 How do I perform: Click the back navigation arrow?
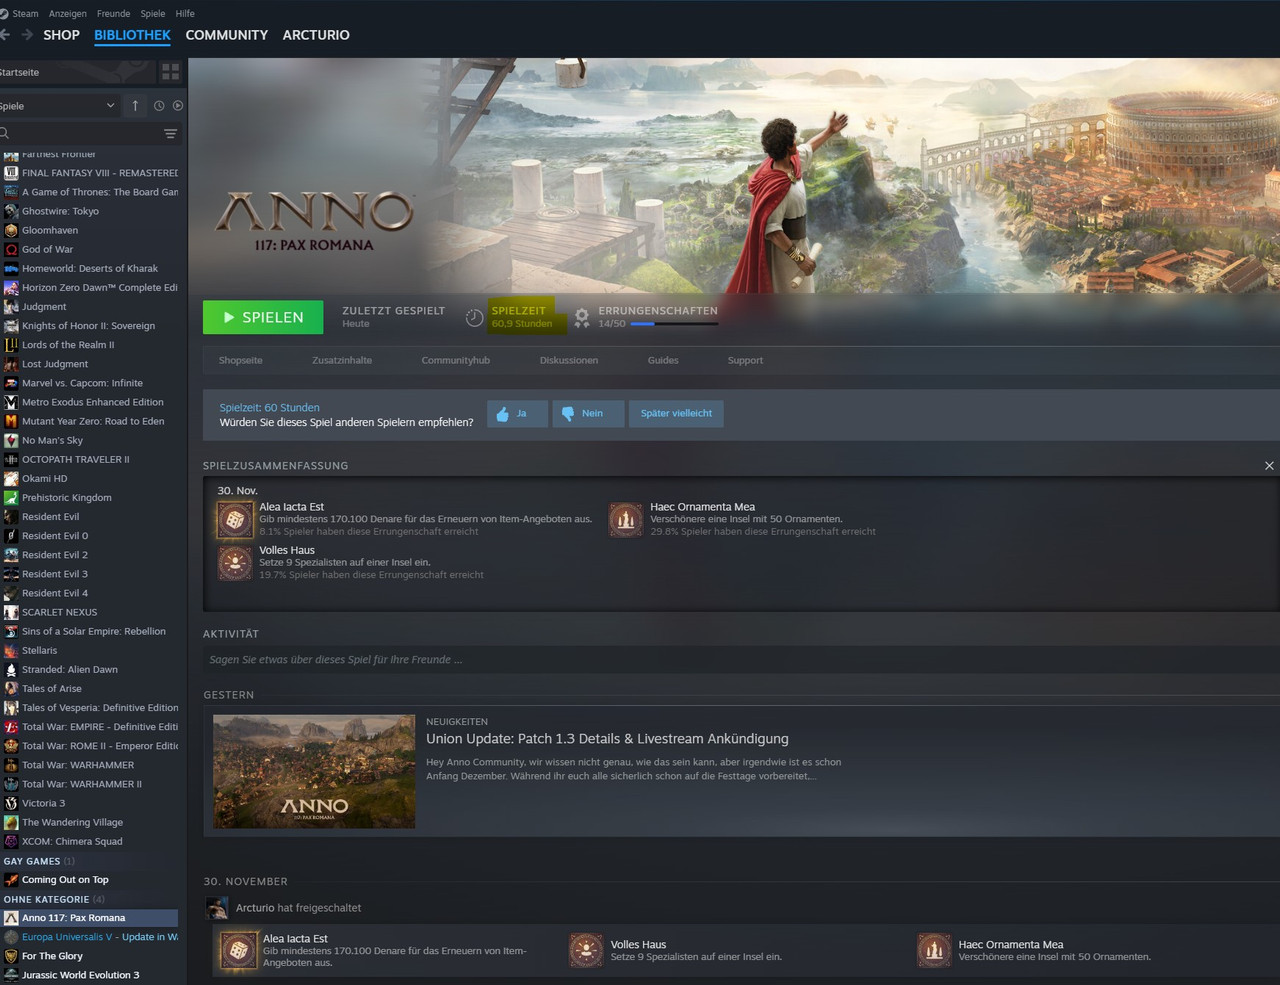pos(5,35)
